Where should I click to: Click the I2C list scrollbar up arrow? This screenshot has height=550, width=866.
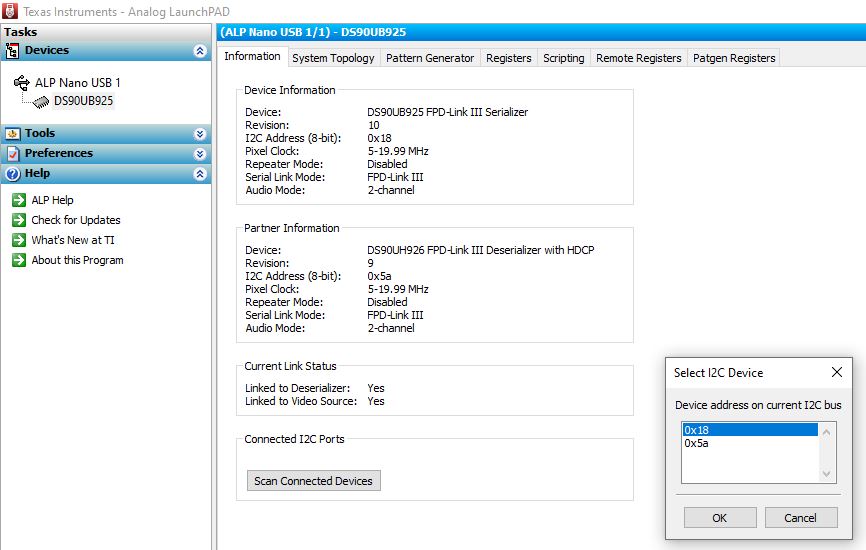[826, 432]
